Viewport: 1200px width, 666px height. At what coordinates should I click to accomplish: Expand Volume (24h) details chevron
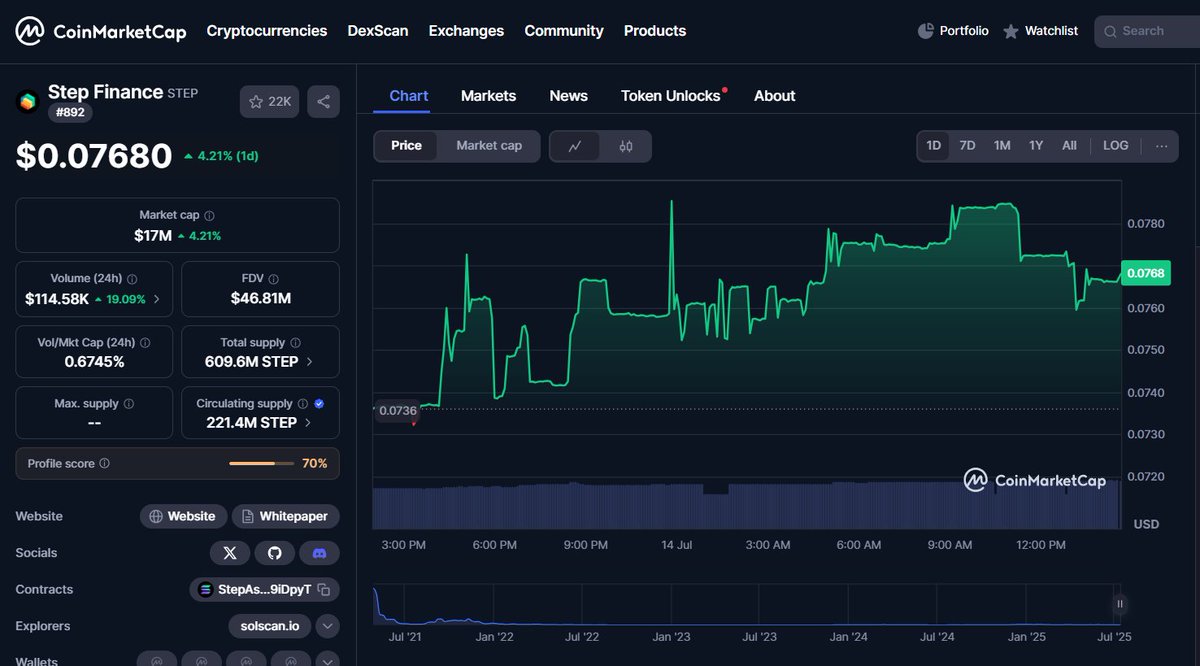pos(156,299)
